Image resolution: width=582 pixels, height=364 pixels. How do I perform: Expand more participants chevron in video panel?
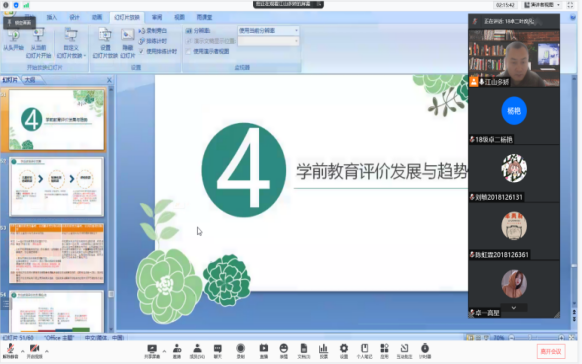point(514,308)
